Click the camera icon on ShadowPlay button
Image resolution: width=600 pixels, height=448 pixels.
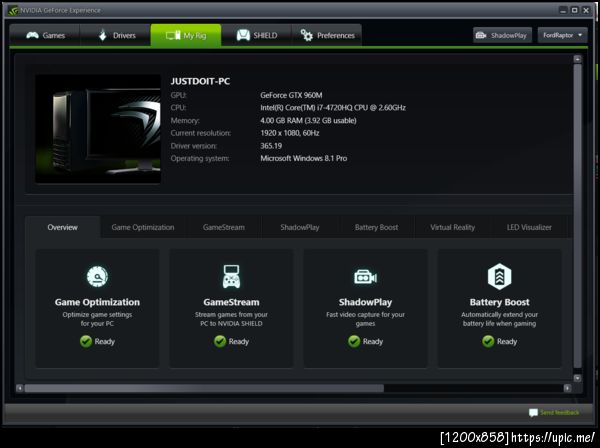[481, 36]
